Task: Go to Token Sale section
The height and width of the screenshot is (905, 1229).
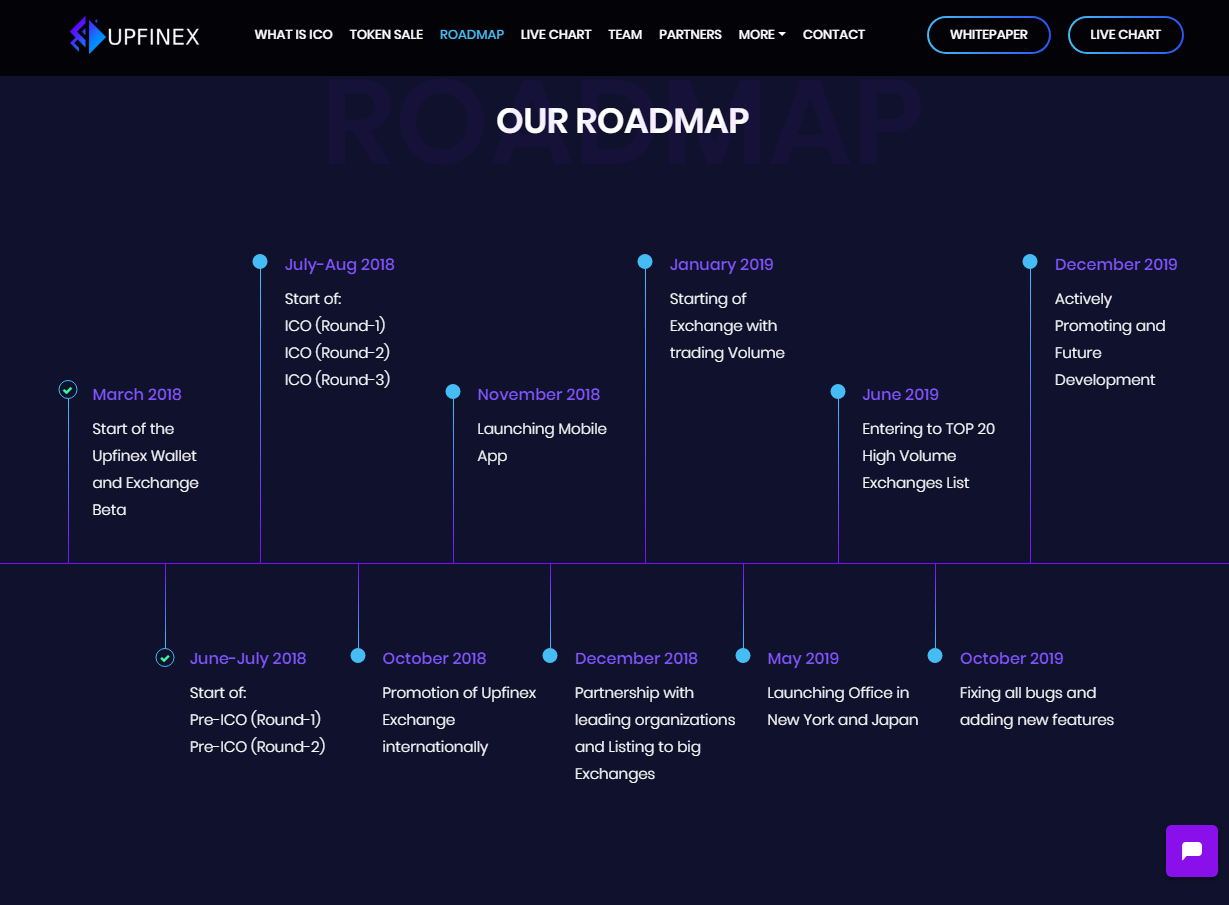Action: click(386, 34)
